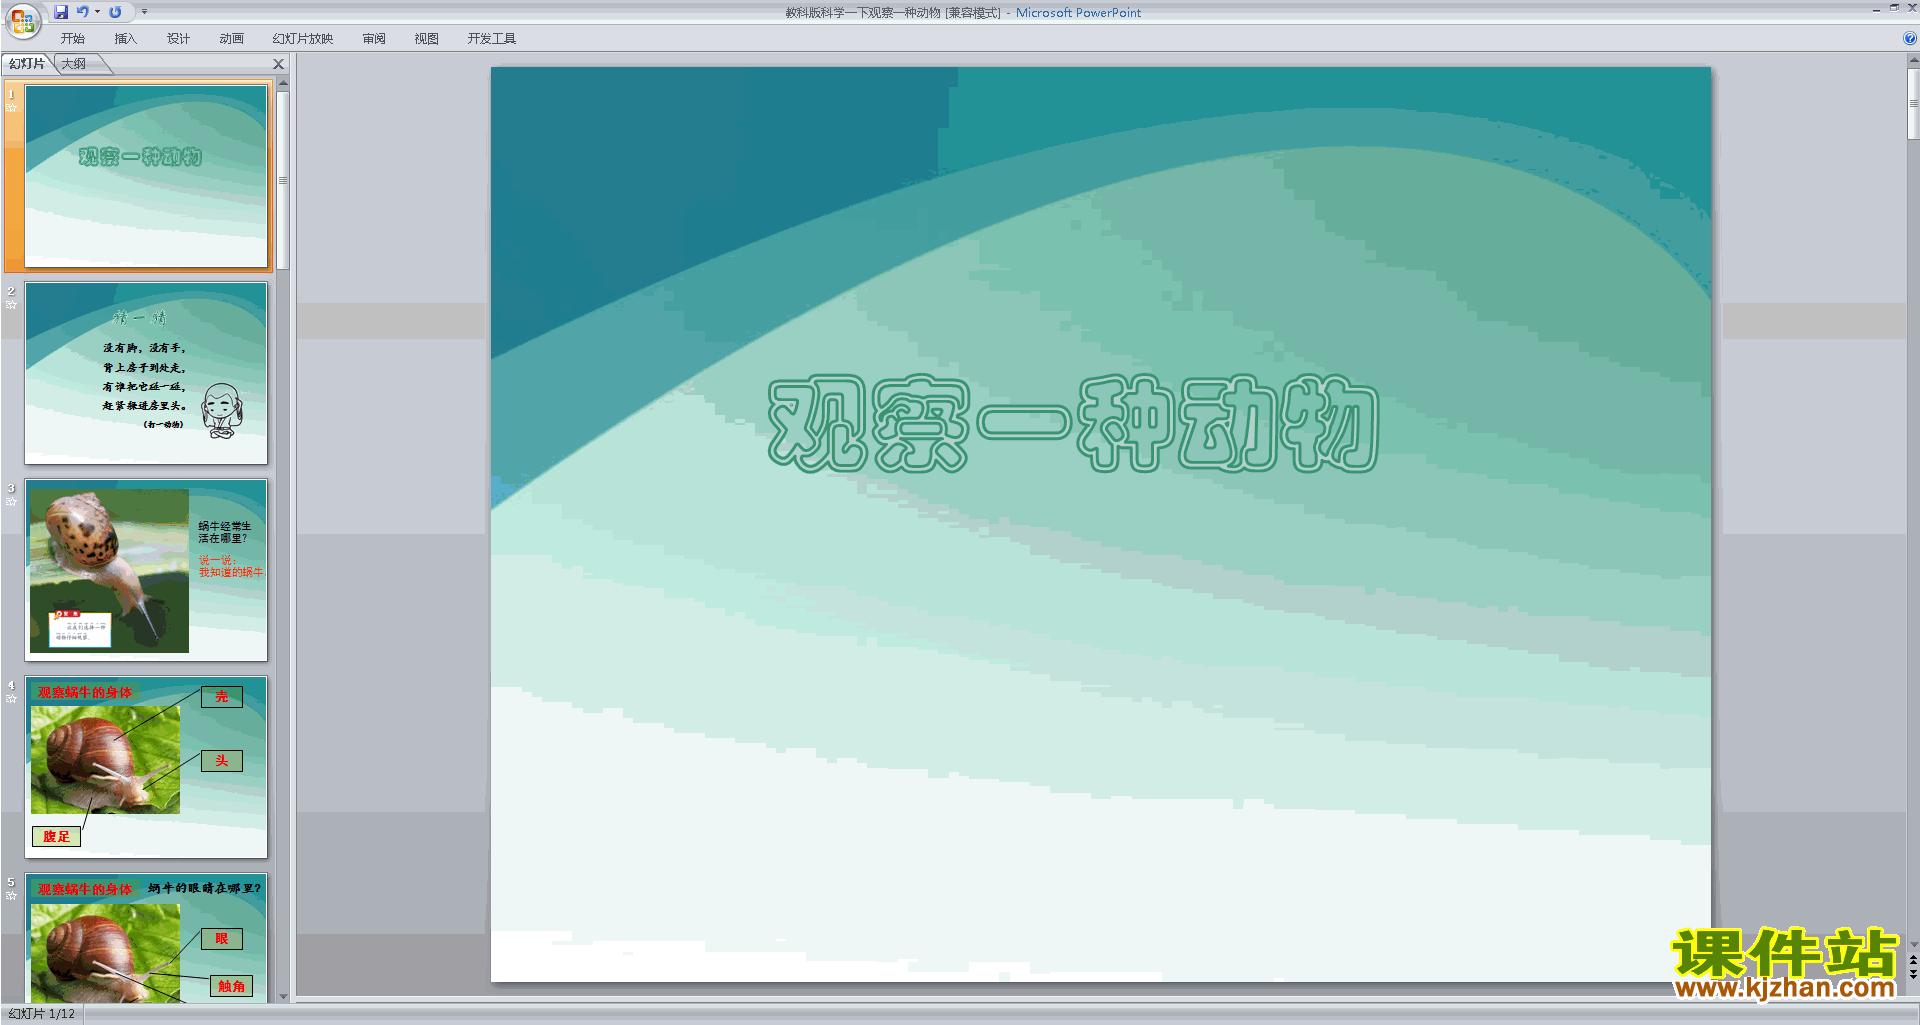The width and height of the screenshot is (1920, 1025).
Task: Click status bar text 幻灯片 1/12
Action: point(42,1014)
